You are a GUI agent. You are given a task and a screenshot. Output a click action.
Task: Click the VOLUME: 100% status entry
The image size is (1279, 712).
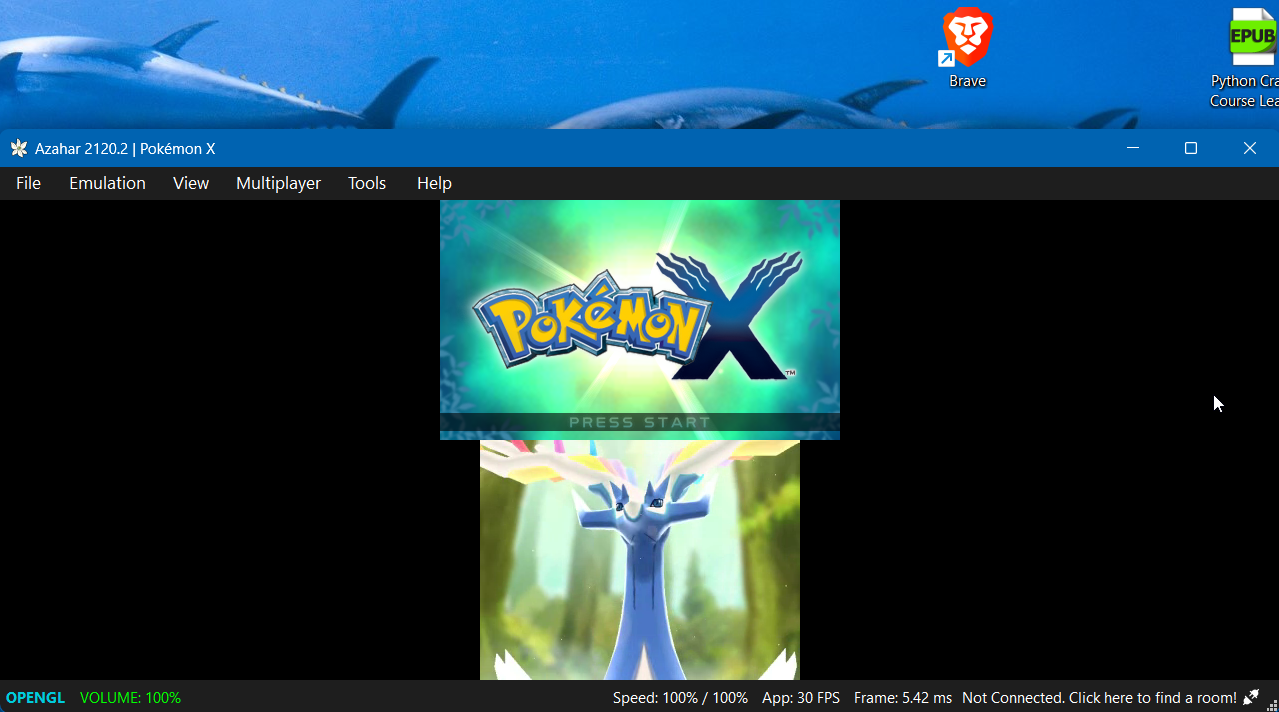point(130,698)
